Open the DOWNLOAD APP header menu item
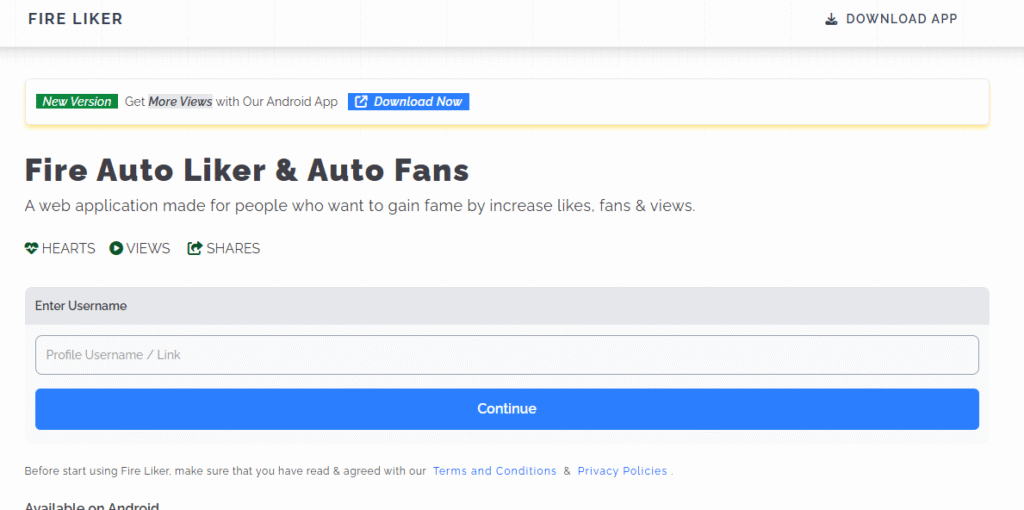The height and width of the screenshot is (510, 1024). (x=900, y=19)
